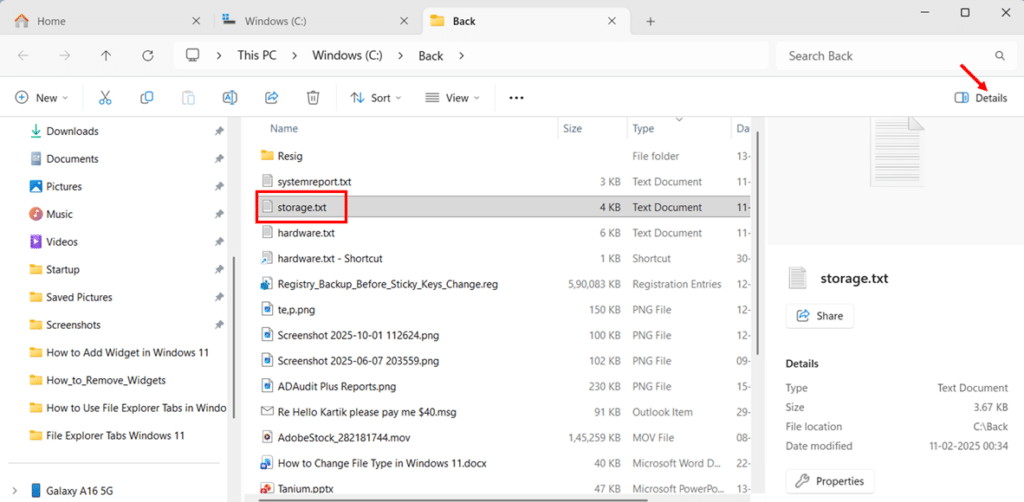Click the Rename icon in the toolbar

point(230,98)
